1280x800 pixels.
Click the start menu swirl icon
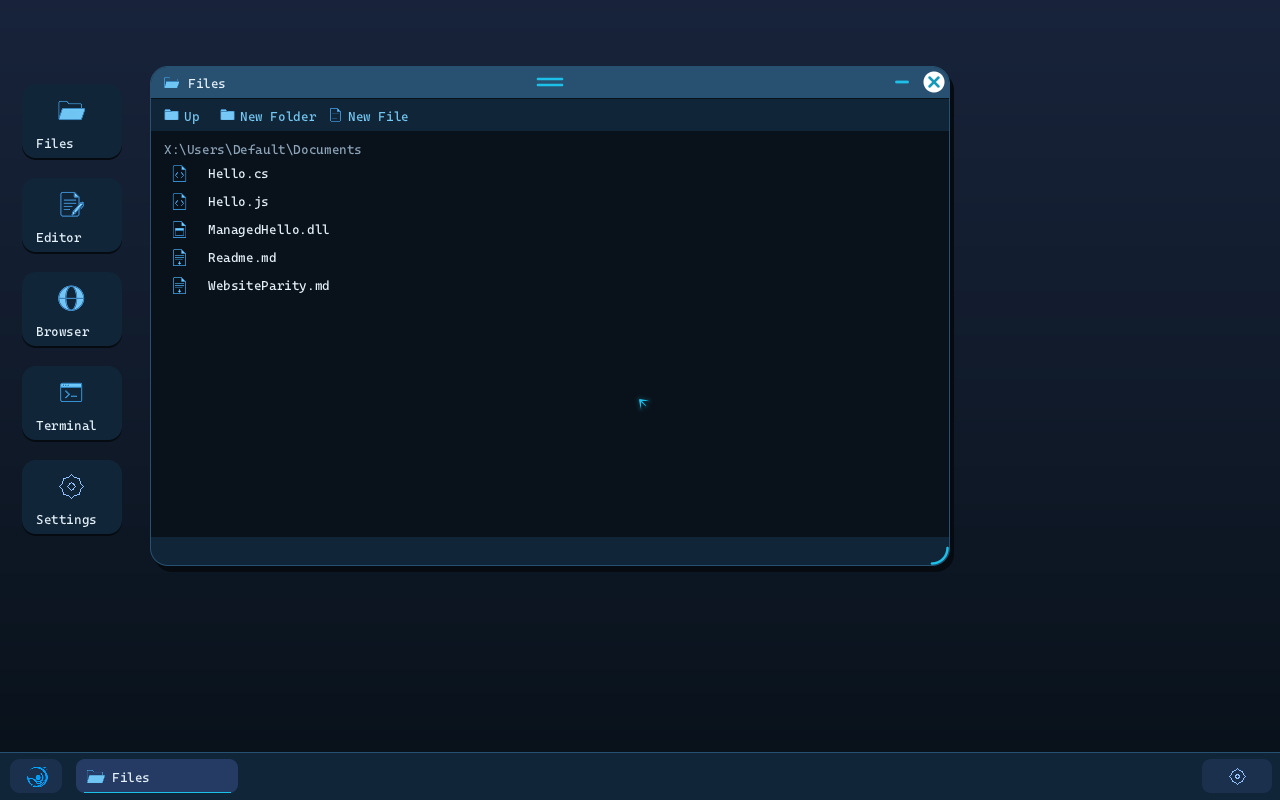coord(37,777)
